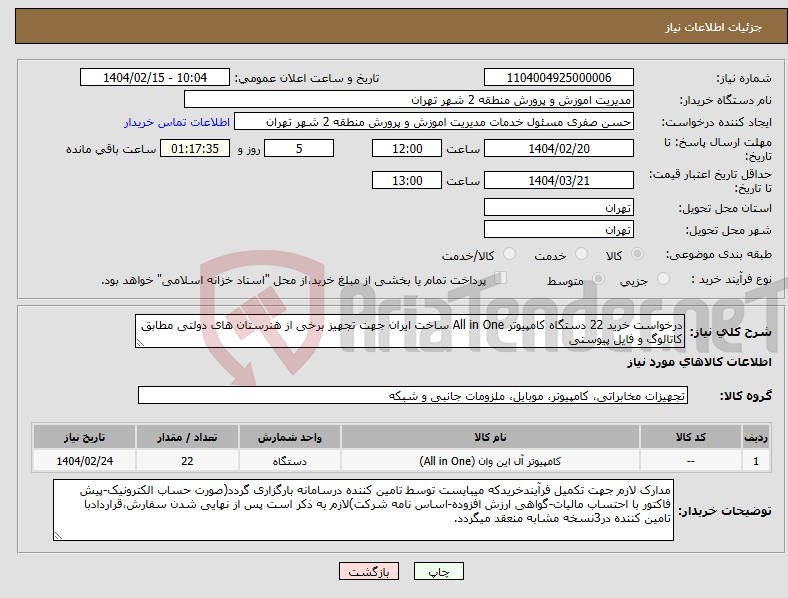Click the نام دستگاه خریدار field
This screenshot has height=598, width=788.
click(x=409, y=99)
